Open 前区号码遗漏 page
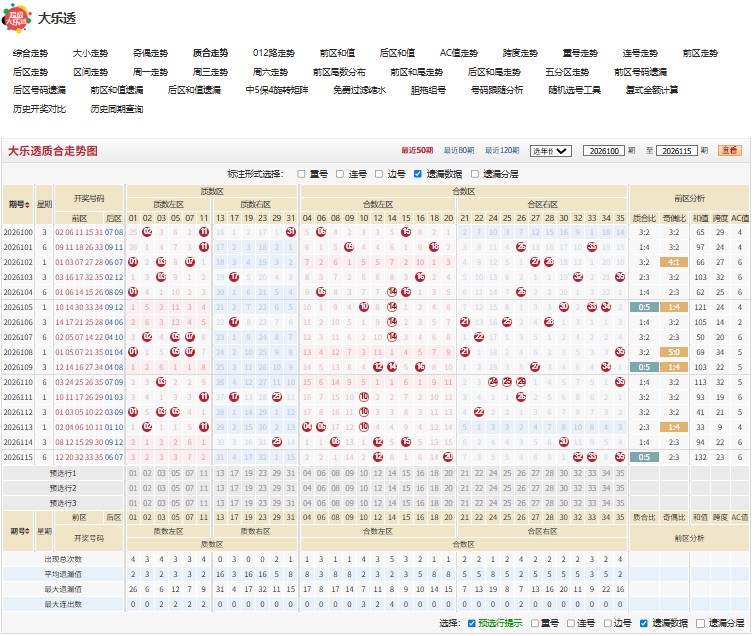 [x=641, y=72]
